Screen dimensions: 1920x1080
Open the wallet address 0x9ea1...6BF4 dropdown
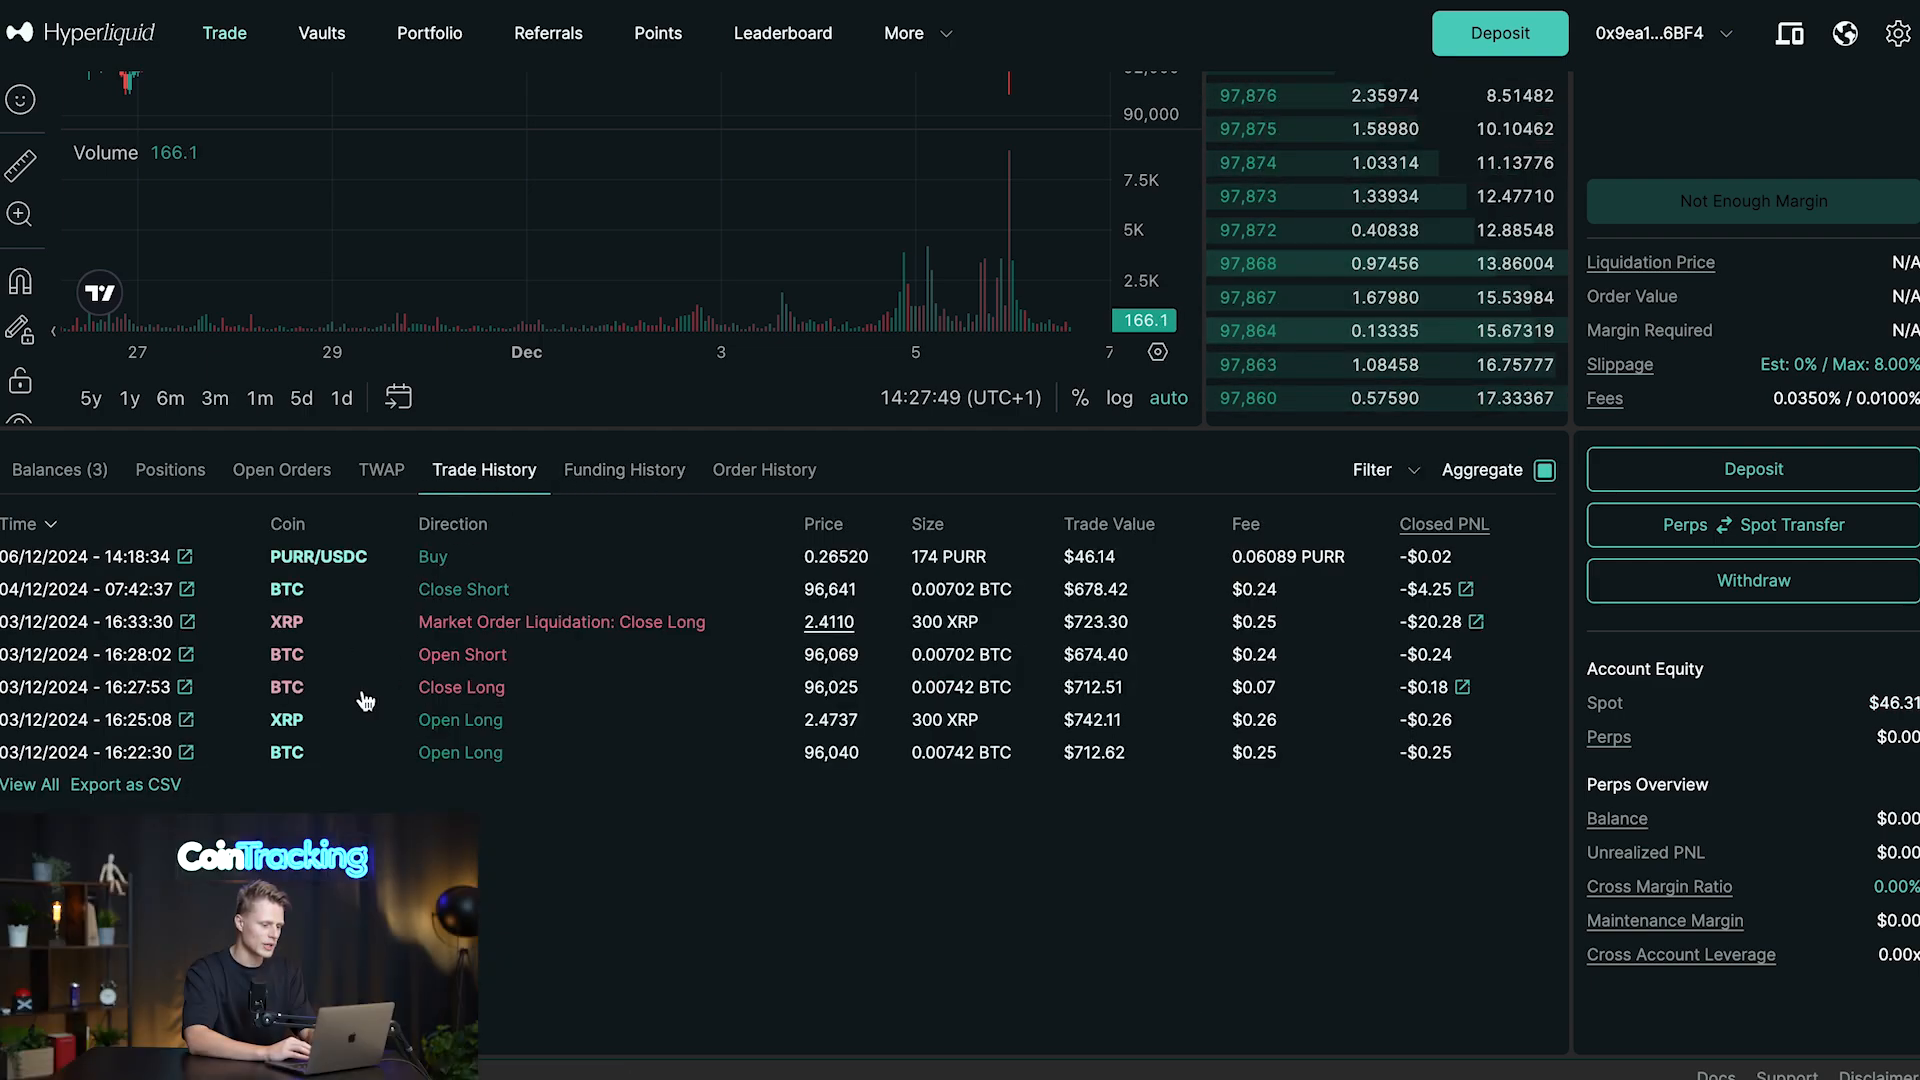[1663, 33]
